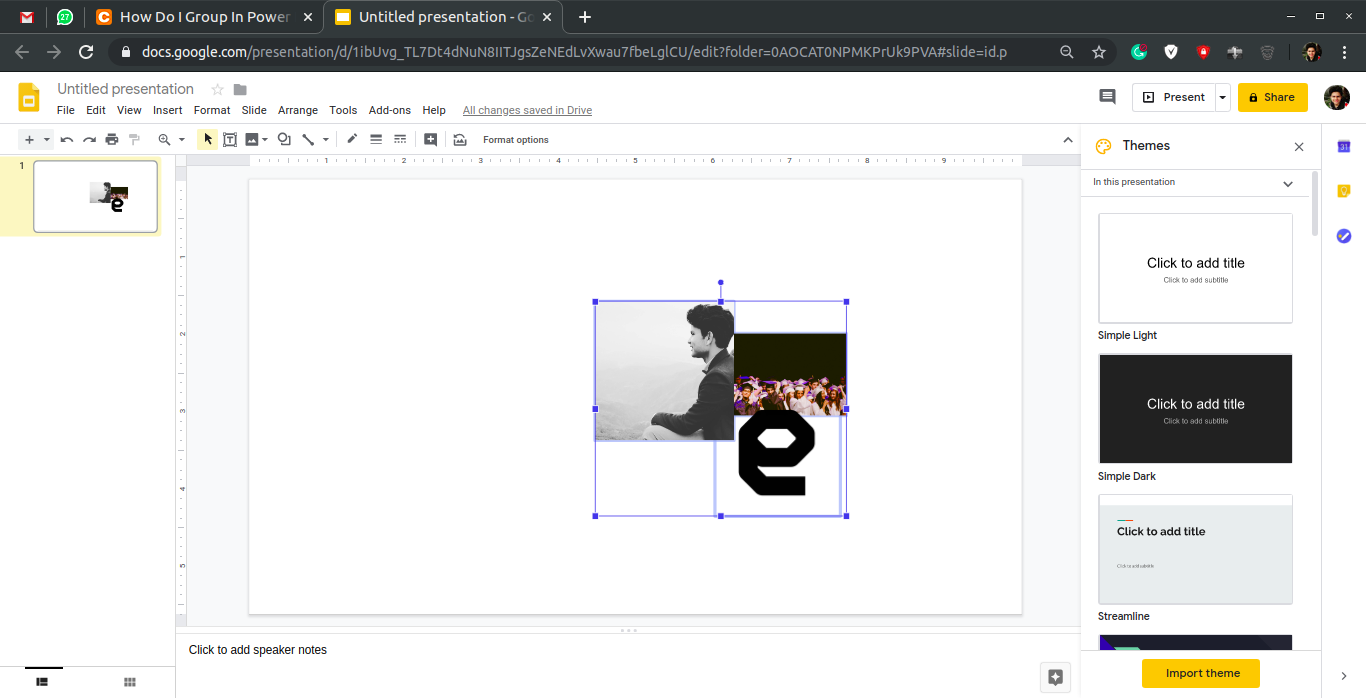Select the Shape tool
This screenshot has width=1366, height=698.
click(x=284, y=140)
